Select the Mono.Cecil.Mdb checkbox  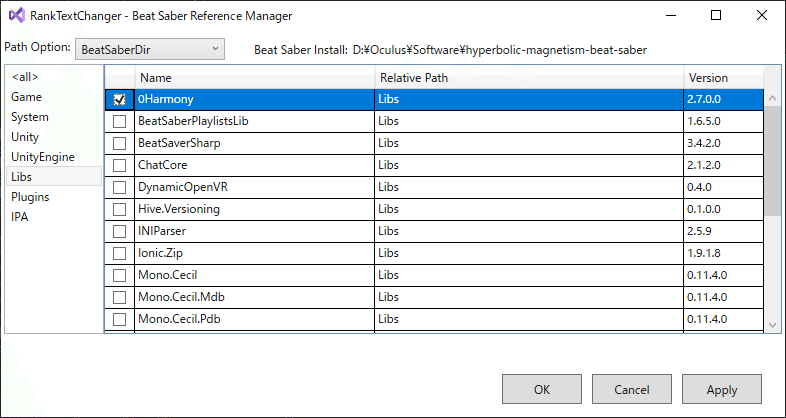[120, 297]
